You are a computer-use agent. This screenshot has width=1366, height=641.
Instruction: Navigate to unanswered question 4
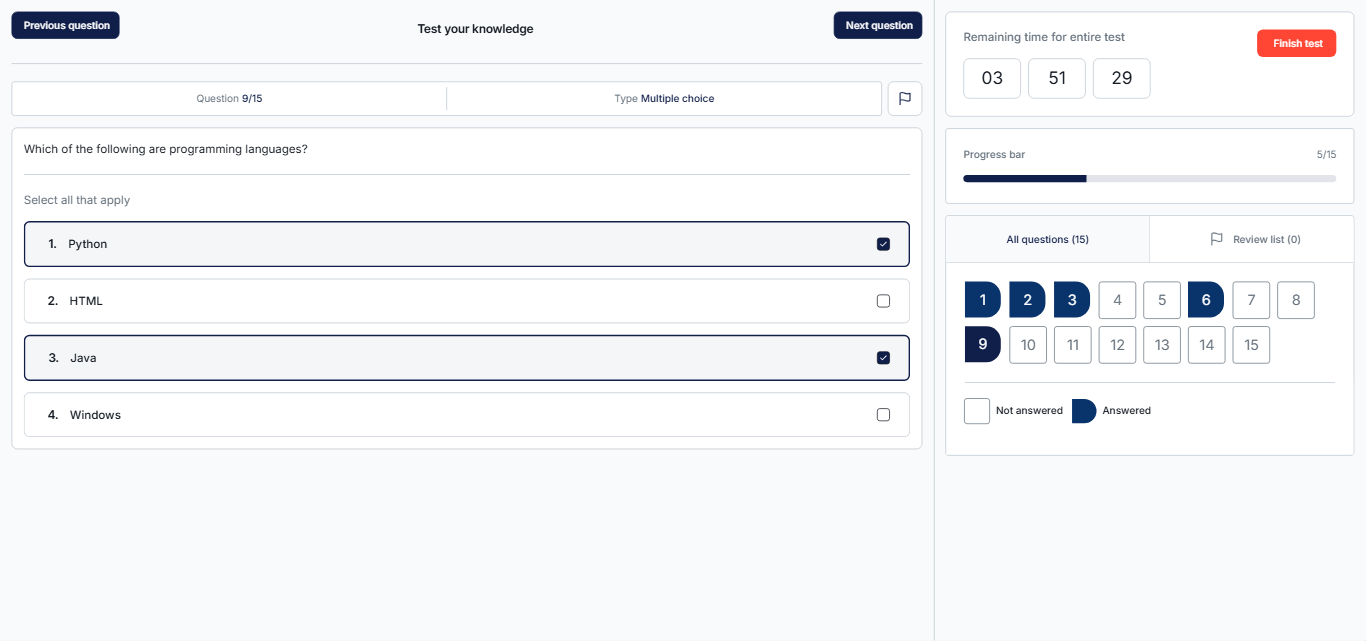point(1117,300)
